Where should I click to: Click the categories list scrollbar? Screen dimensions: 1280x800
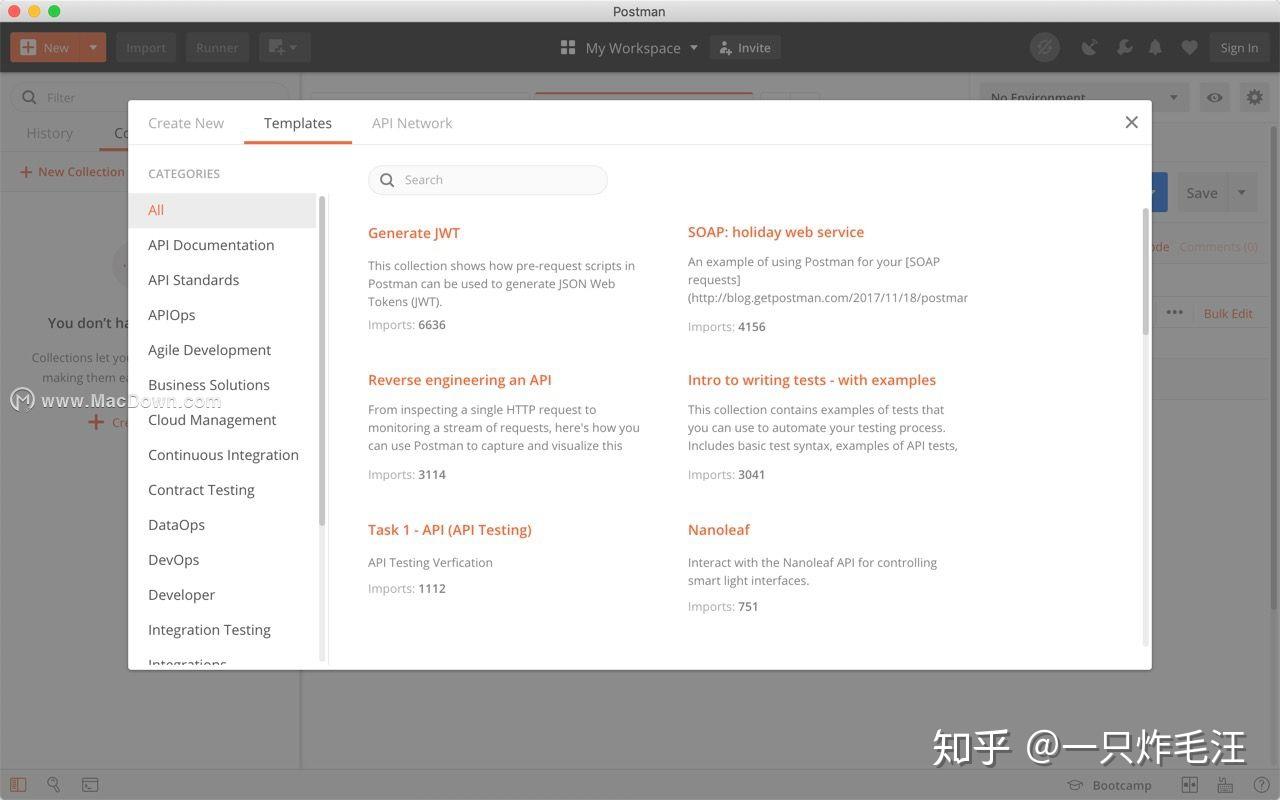(x=322, y=360)
